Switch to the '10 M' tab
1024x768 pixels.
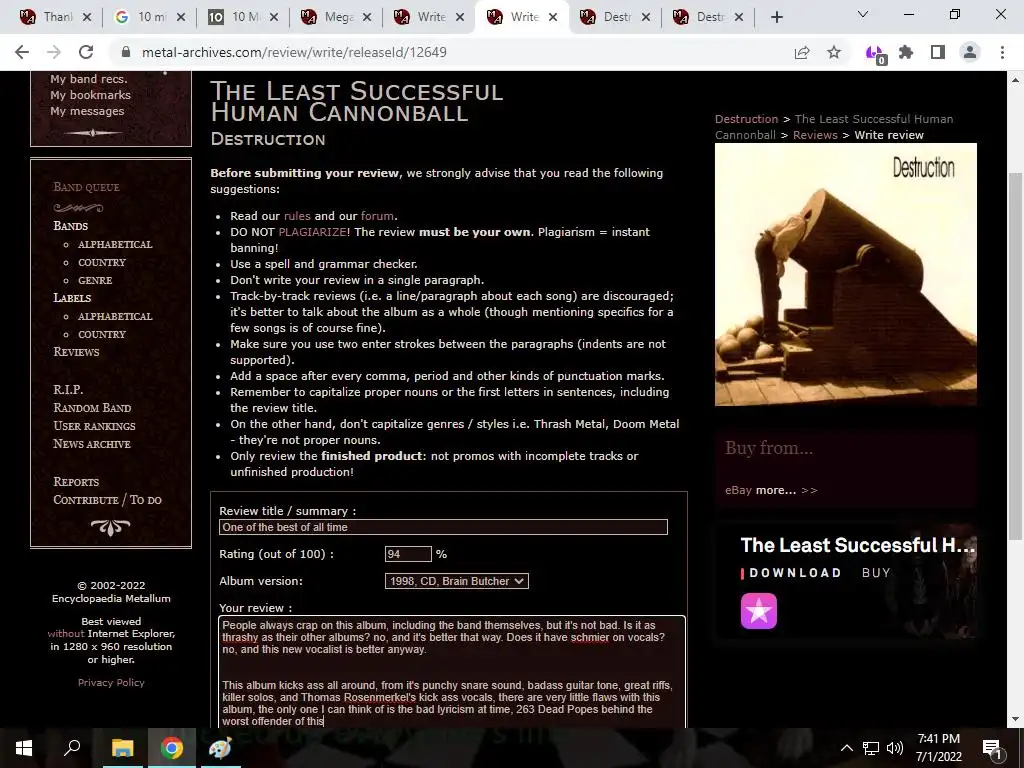coord(243,18)
